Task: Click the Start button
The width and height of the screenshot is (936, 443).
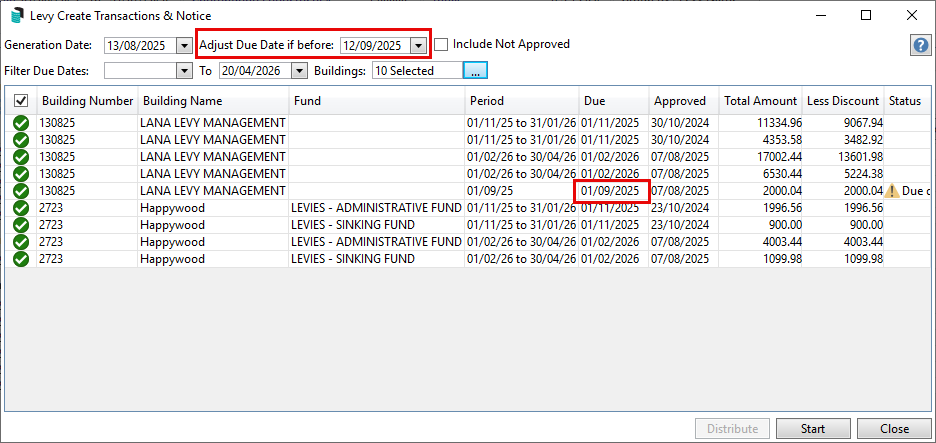Action: click(813, 429)
